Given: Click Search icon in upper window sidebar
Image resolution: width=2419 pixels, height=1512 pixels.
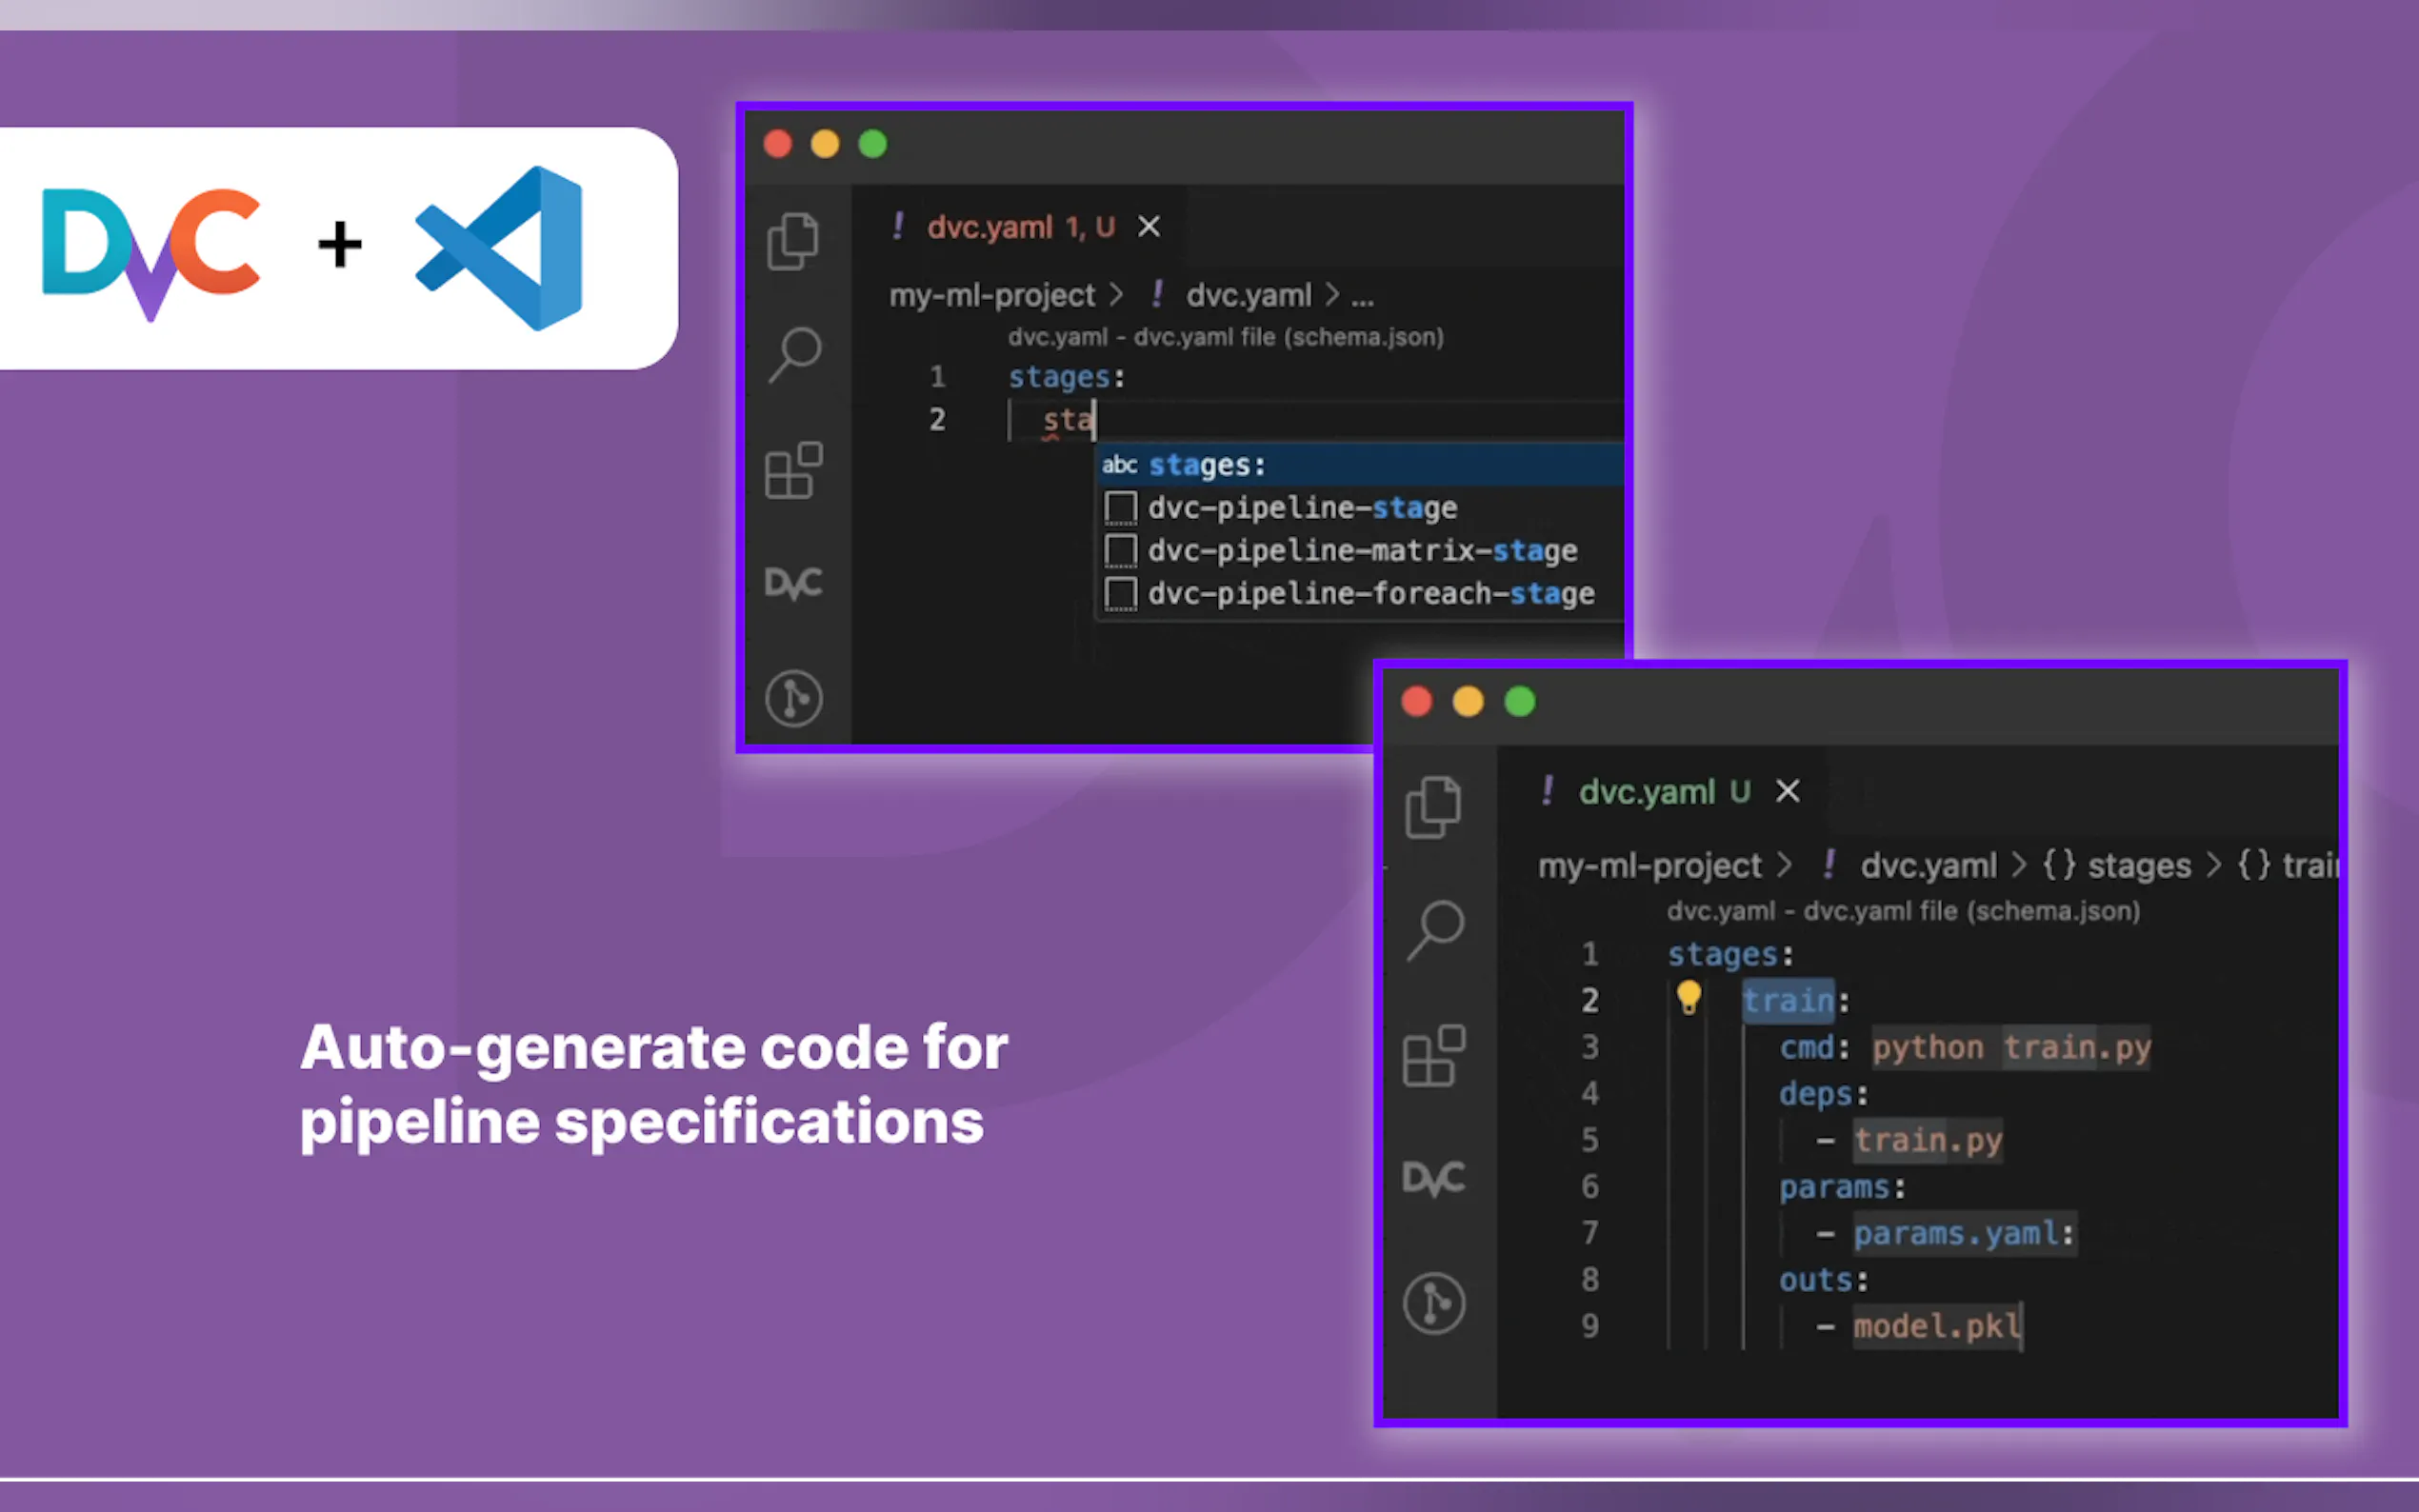Looking at the screenshot, I should (x=795, y=355).
